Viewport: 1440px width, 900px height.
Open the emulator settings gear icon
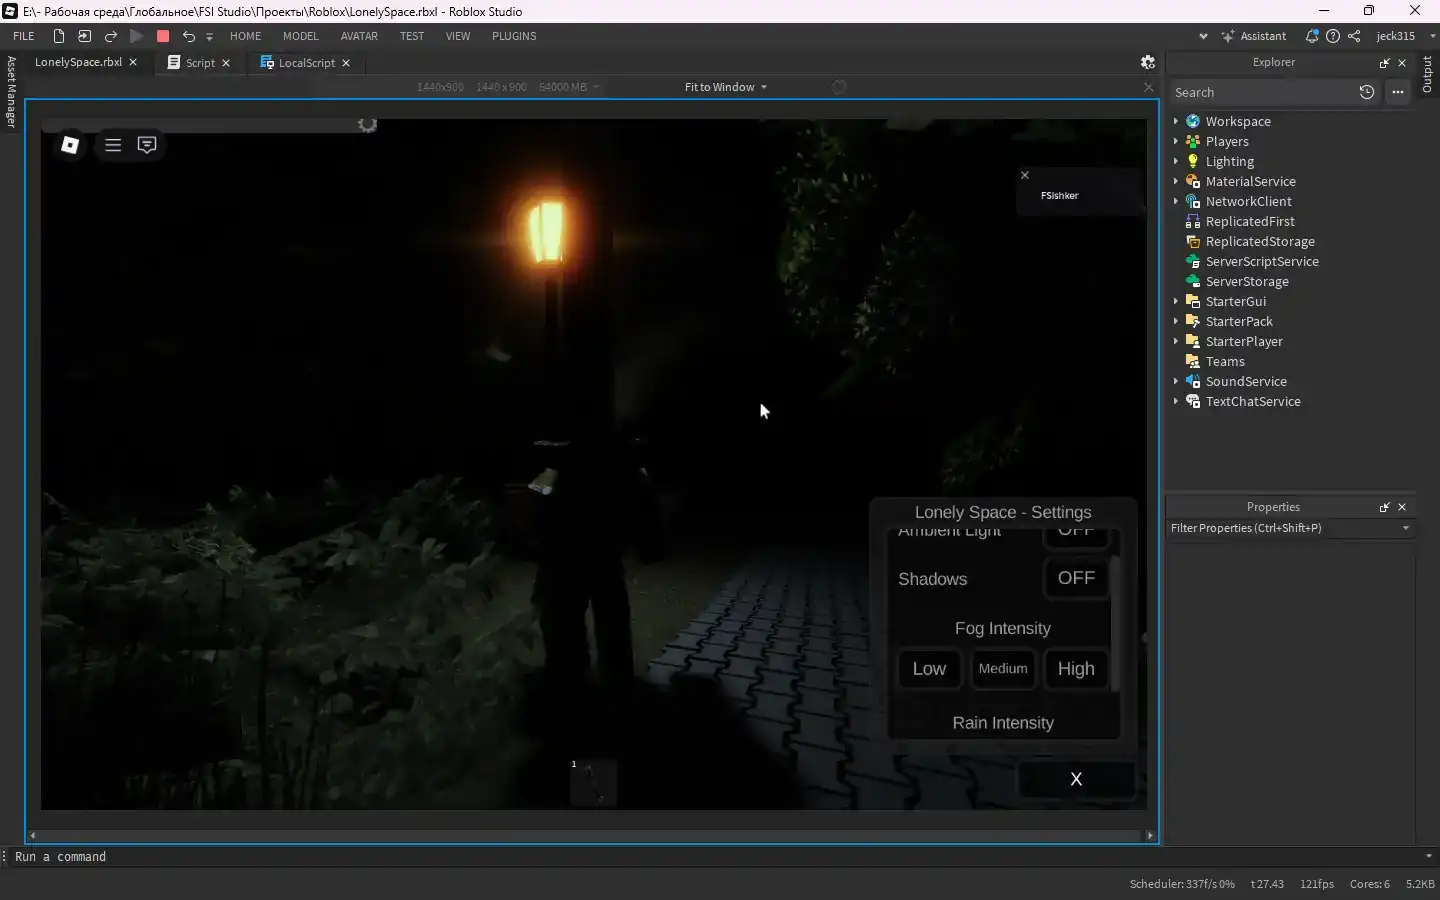(1148, 62)
